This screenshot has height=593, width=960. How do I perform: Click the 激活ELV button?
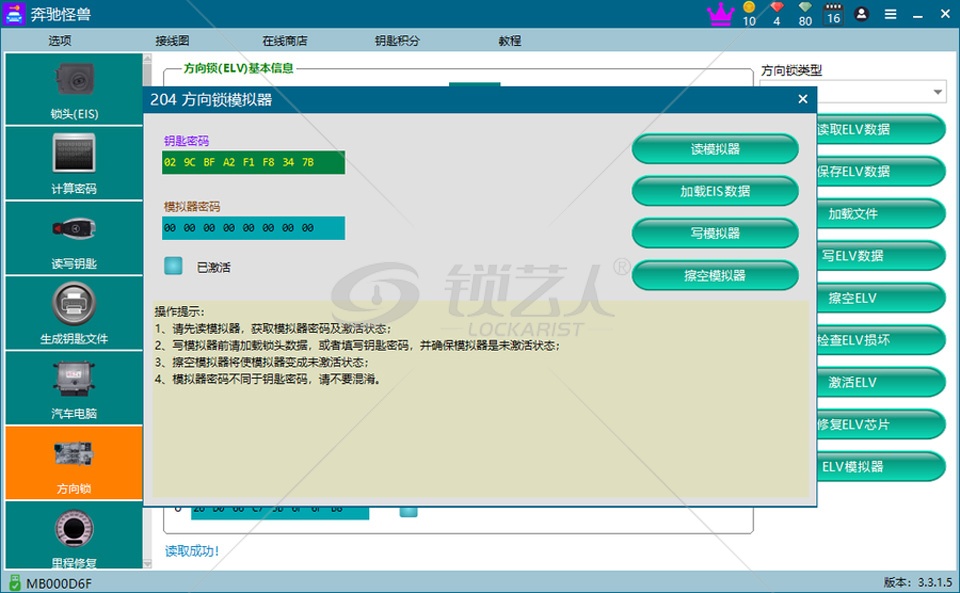coord(881,382)
